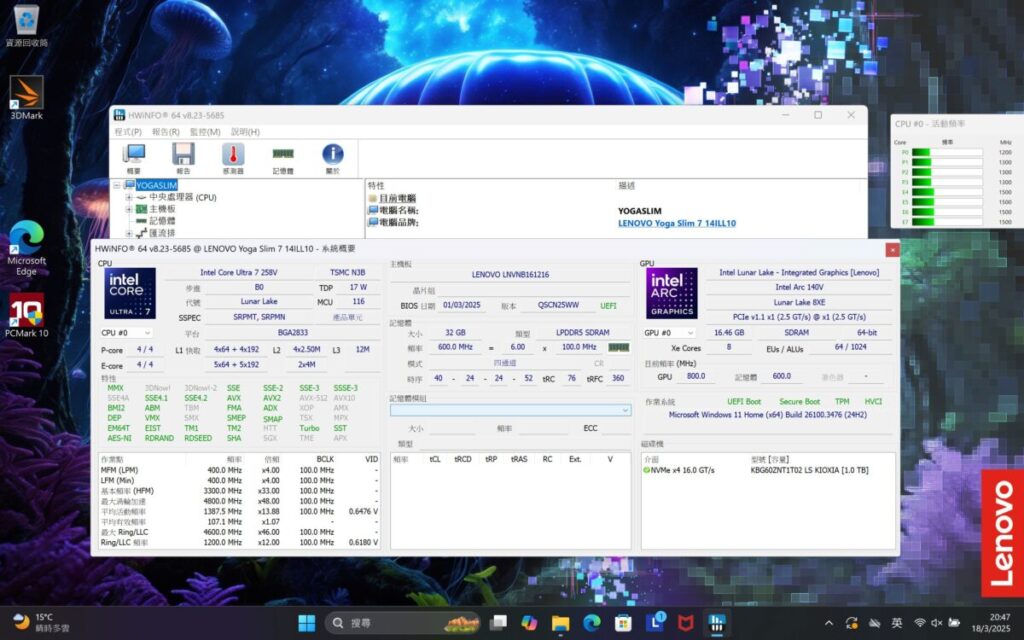Open the 程式(P) menu

click(128, 132)
